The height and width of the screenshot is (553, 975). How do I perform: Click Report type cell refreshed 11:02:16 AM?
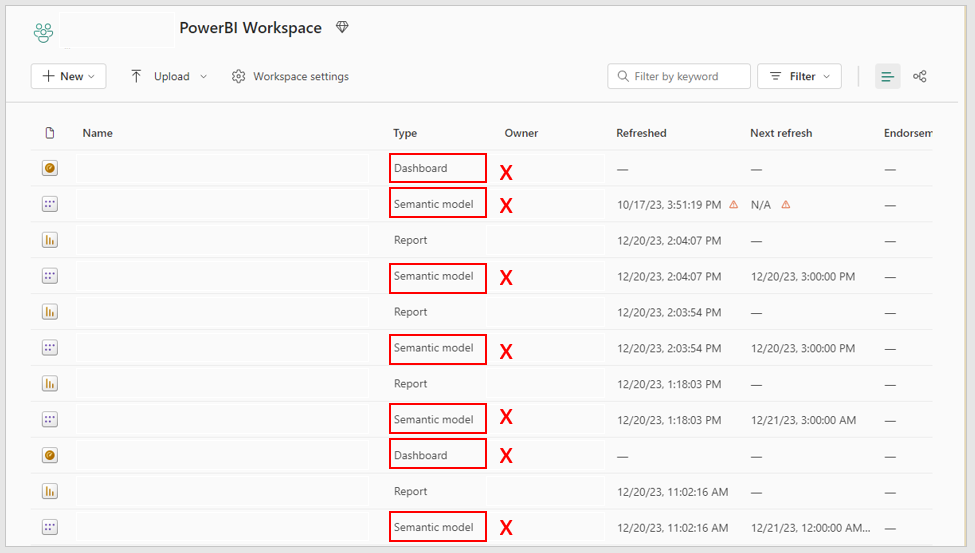[410, 491]
